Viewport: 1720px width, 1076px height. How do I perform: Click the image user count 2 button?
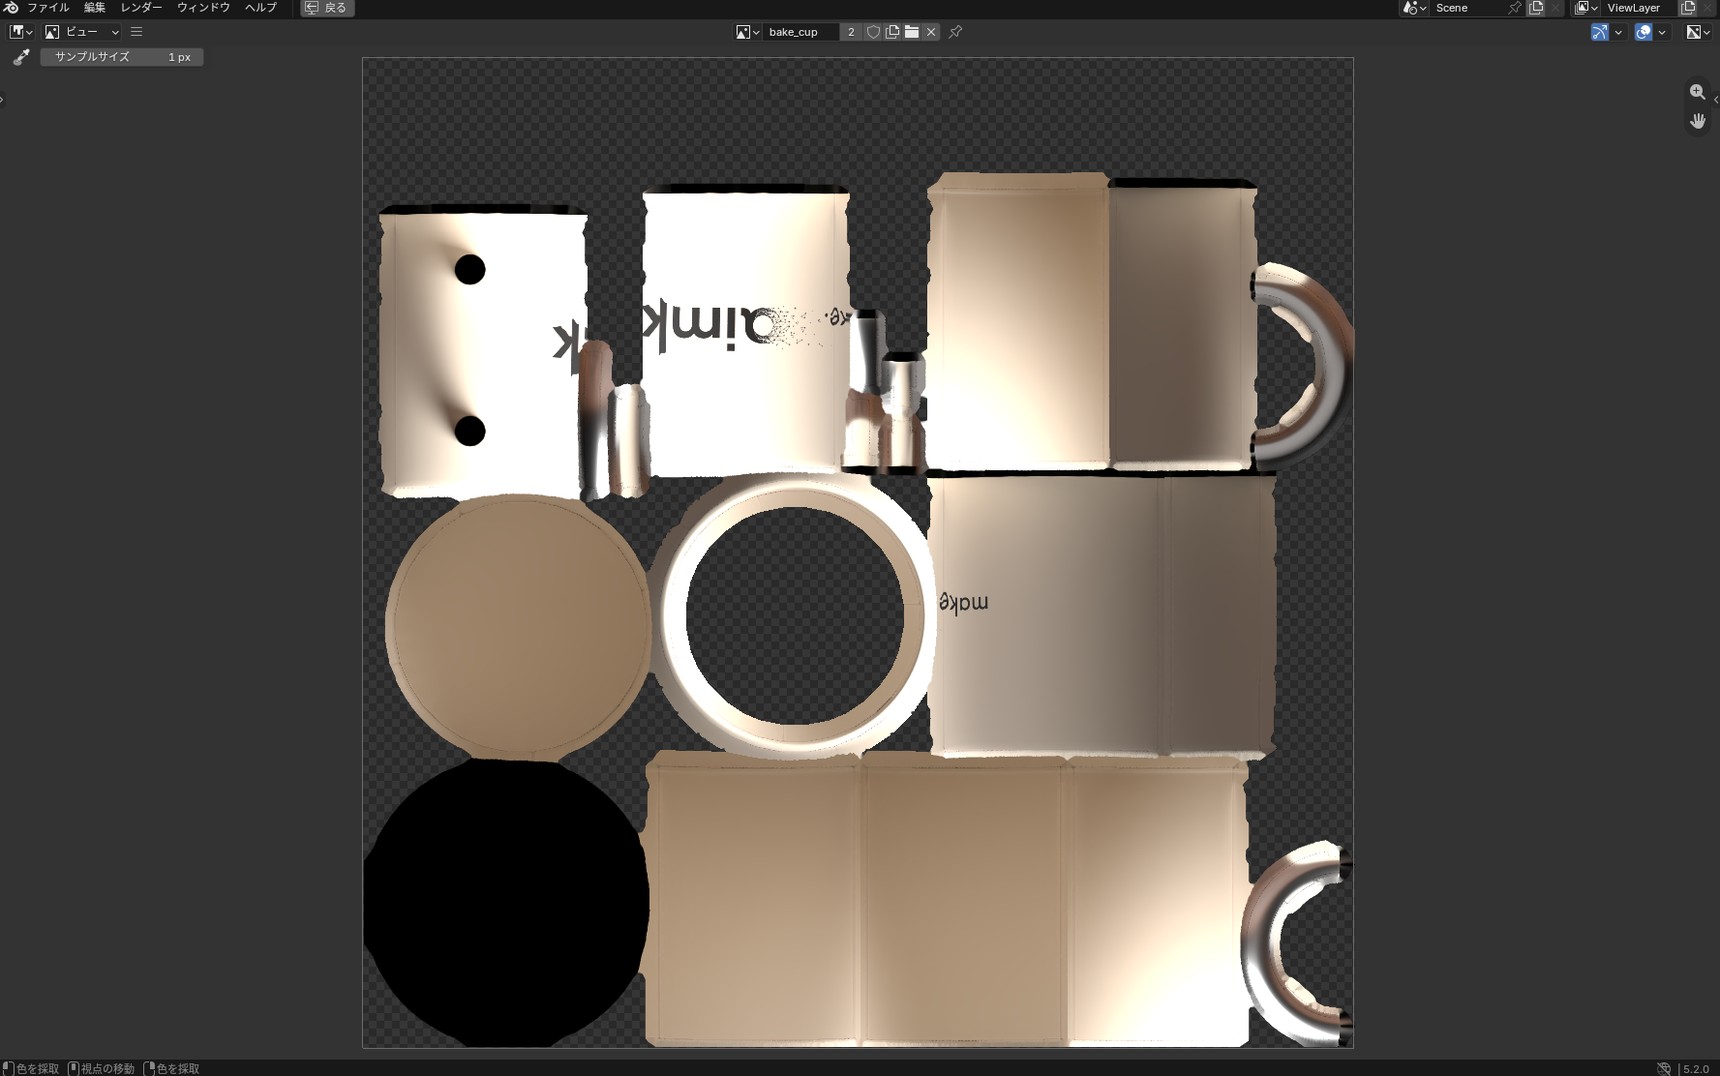pos(851,32)
